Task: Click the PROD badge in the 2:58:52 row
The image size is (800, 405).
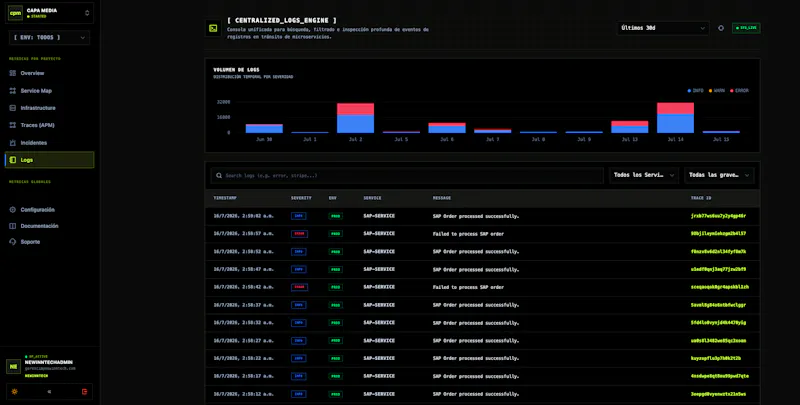Action: tap(335, 251)
